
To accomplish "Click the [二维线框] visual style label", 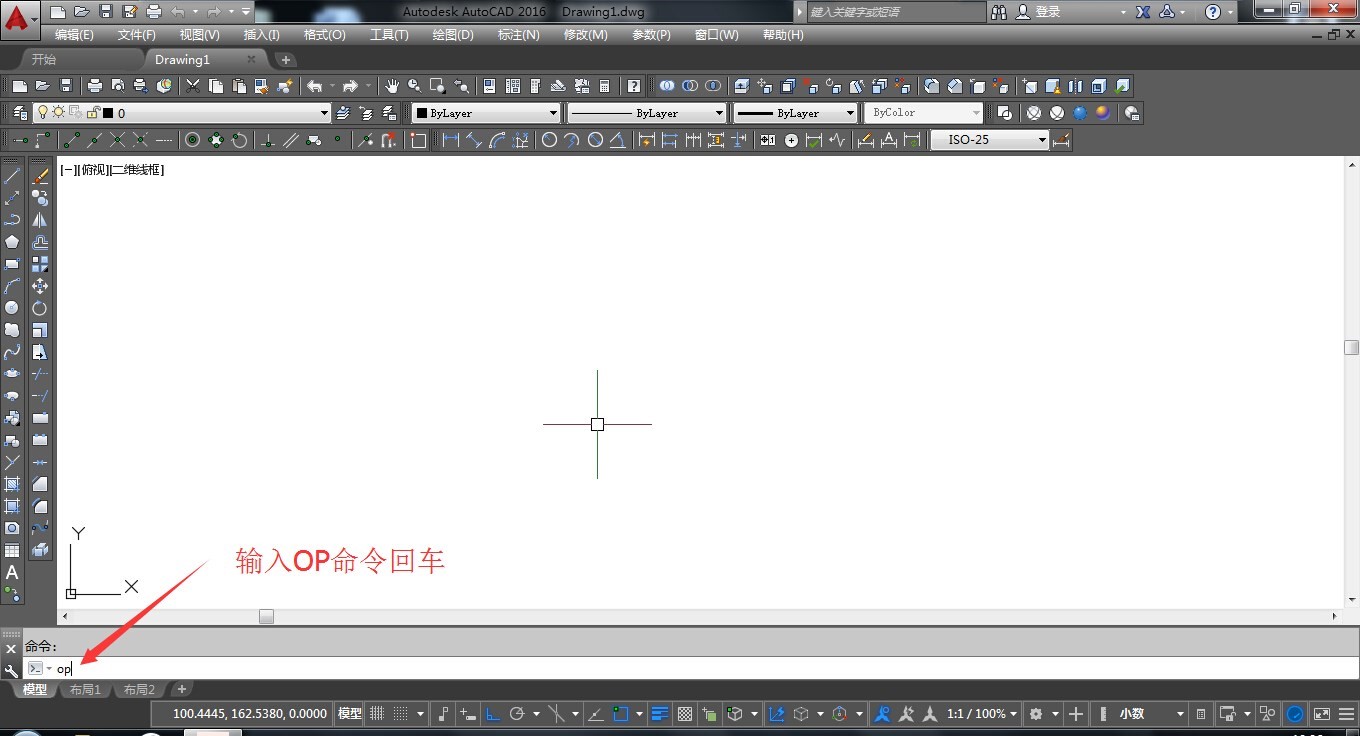I will click(137, 170).
